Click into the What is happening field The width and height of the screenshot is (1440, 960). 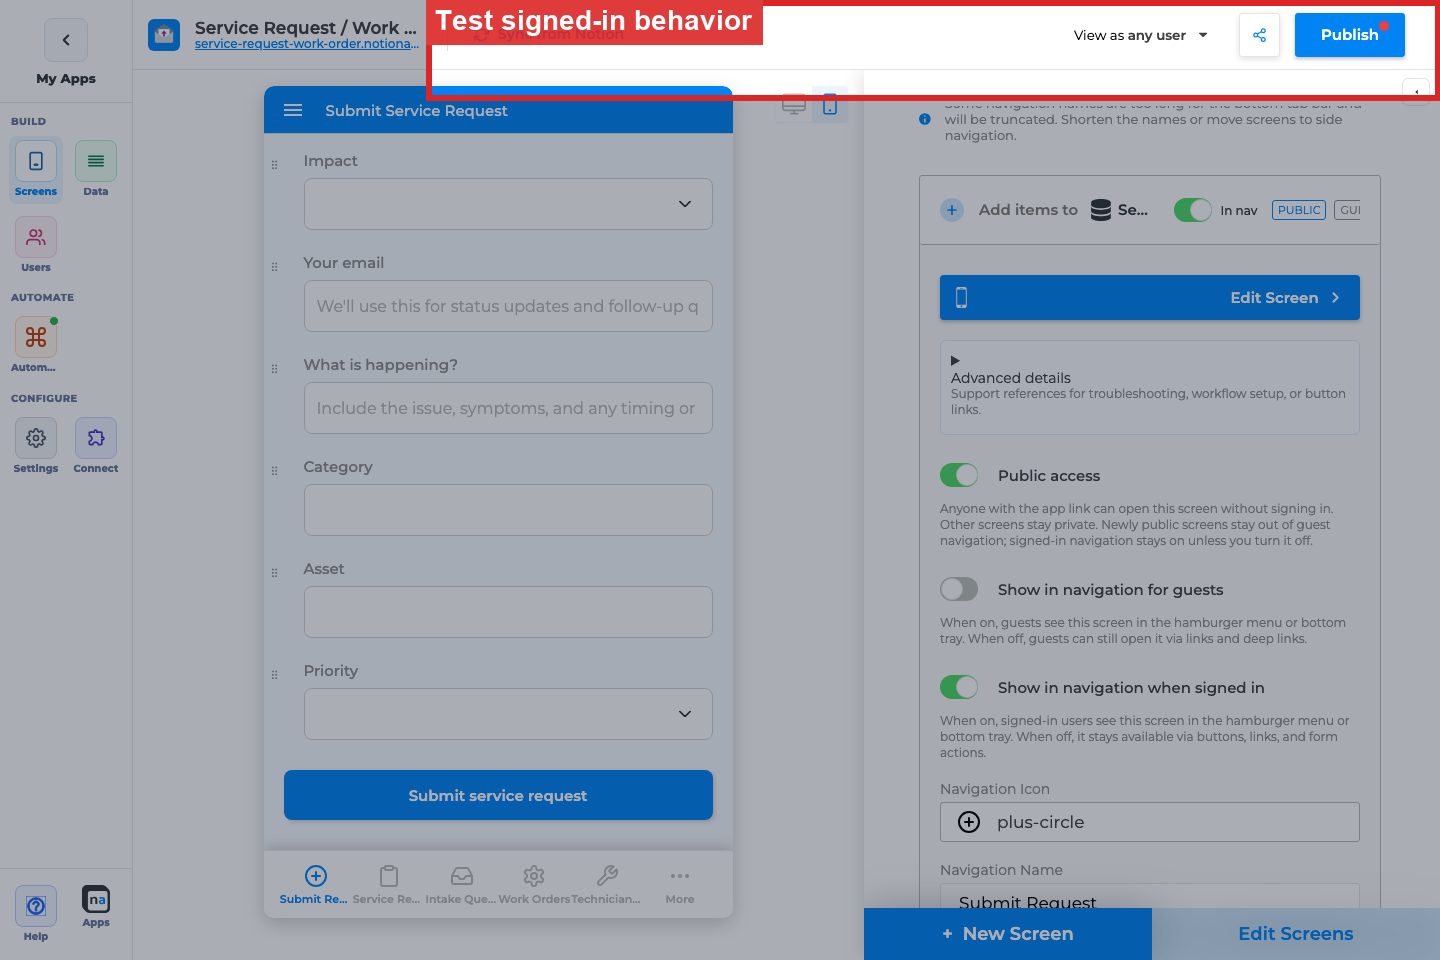coord(508,408)
